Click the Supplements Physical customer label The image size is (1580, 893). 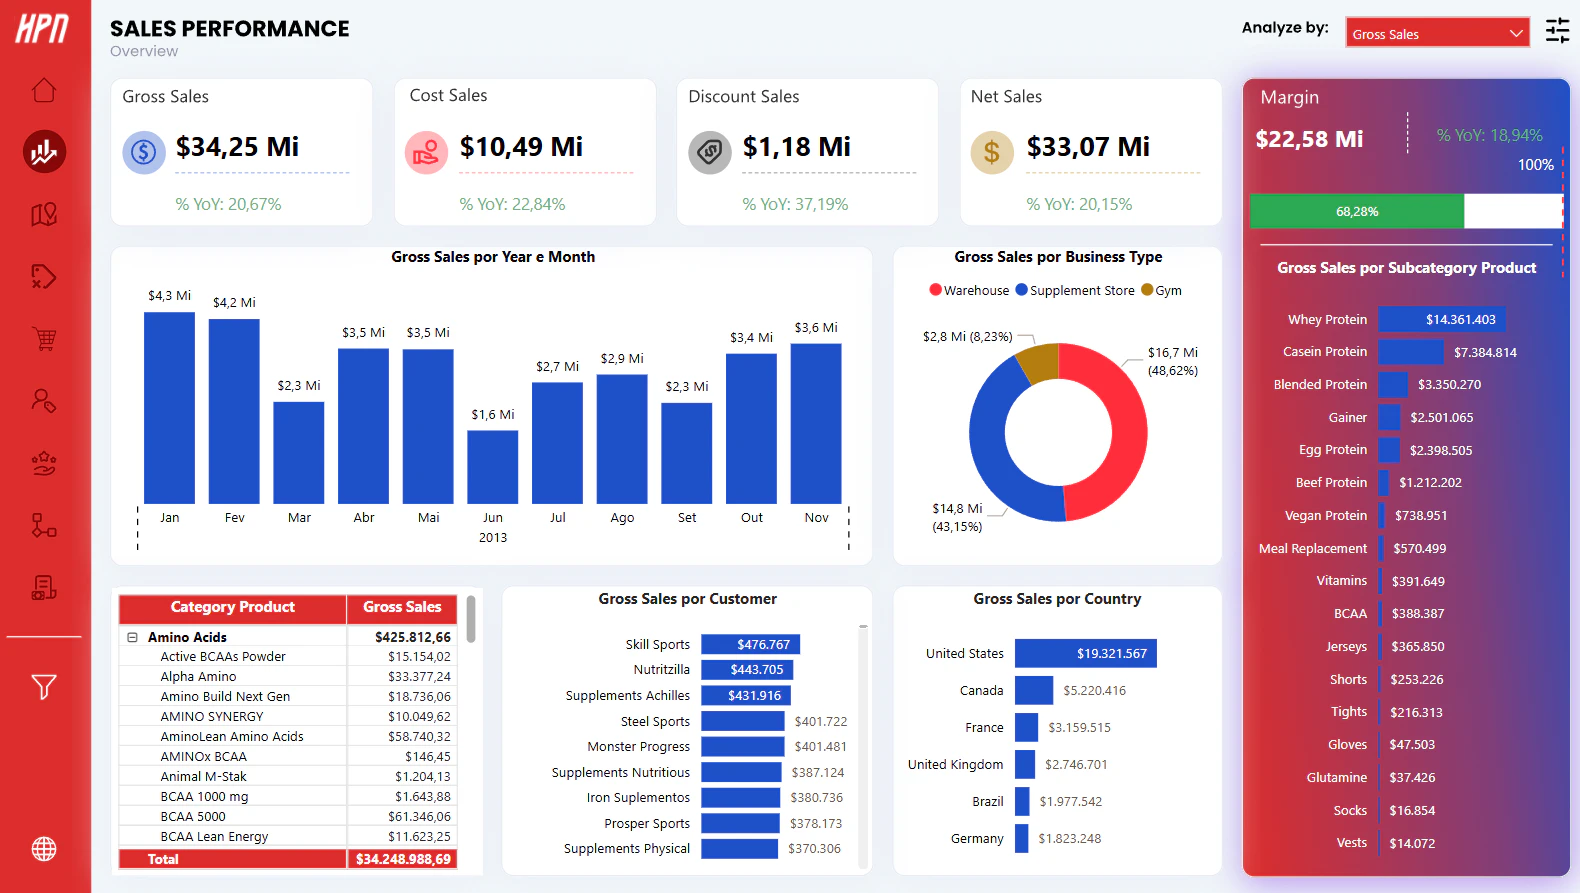(x=627, y=849)
